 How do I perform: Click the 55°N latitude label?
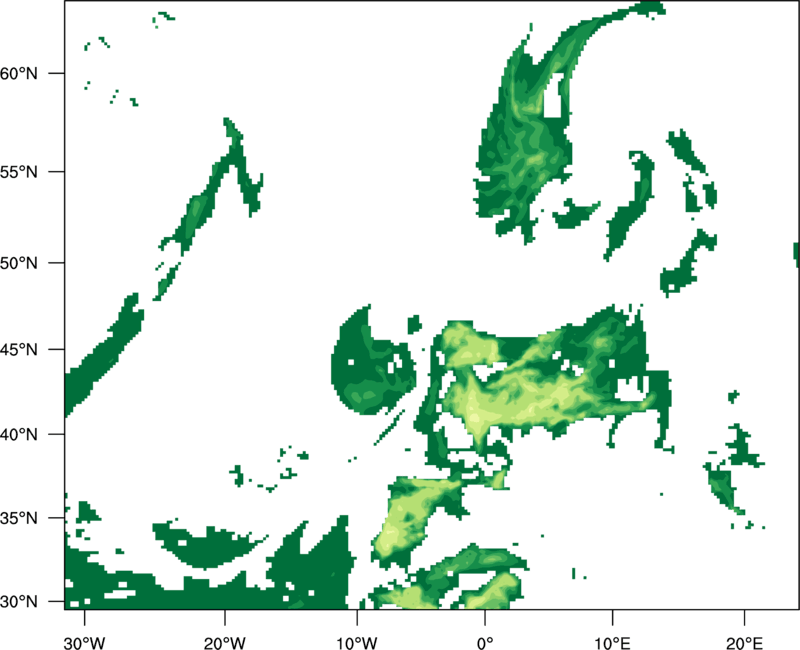19,172
